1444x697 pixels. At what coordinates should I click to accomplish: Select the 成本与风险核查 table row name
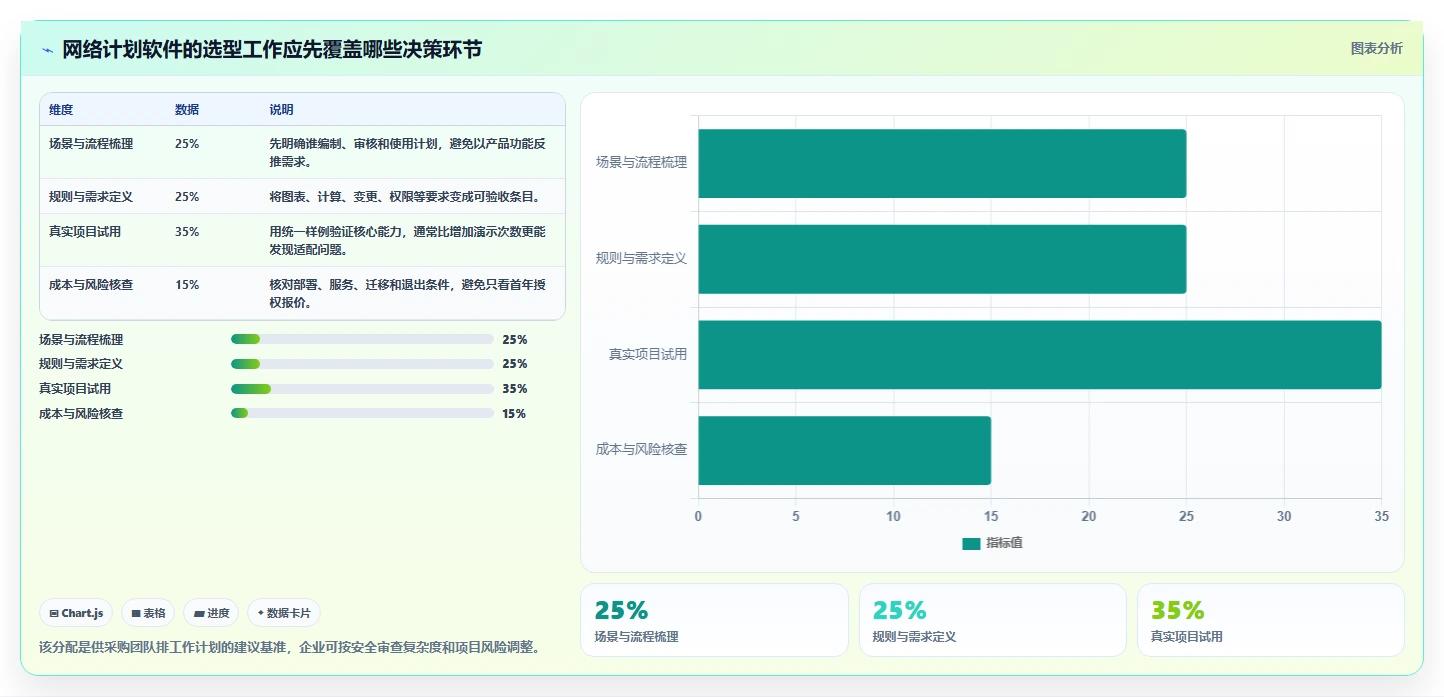coord(91,285)
